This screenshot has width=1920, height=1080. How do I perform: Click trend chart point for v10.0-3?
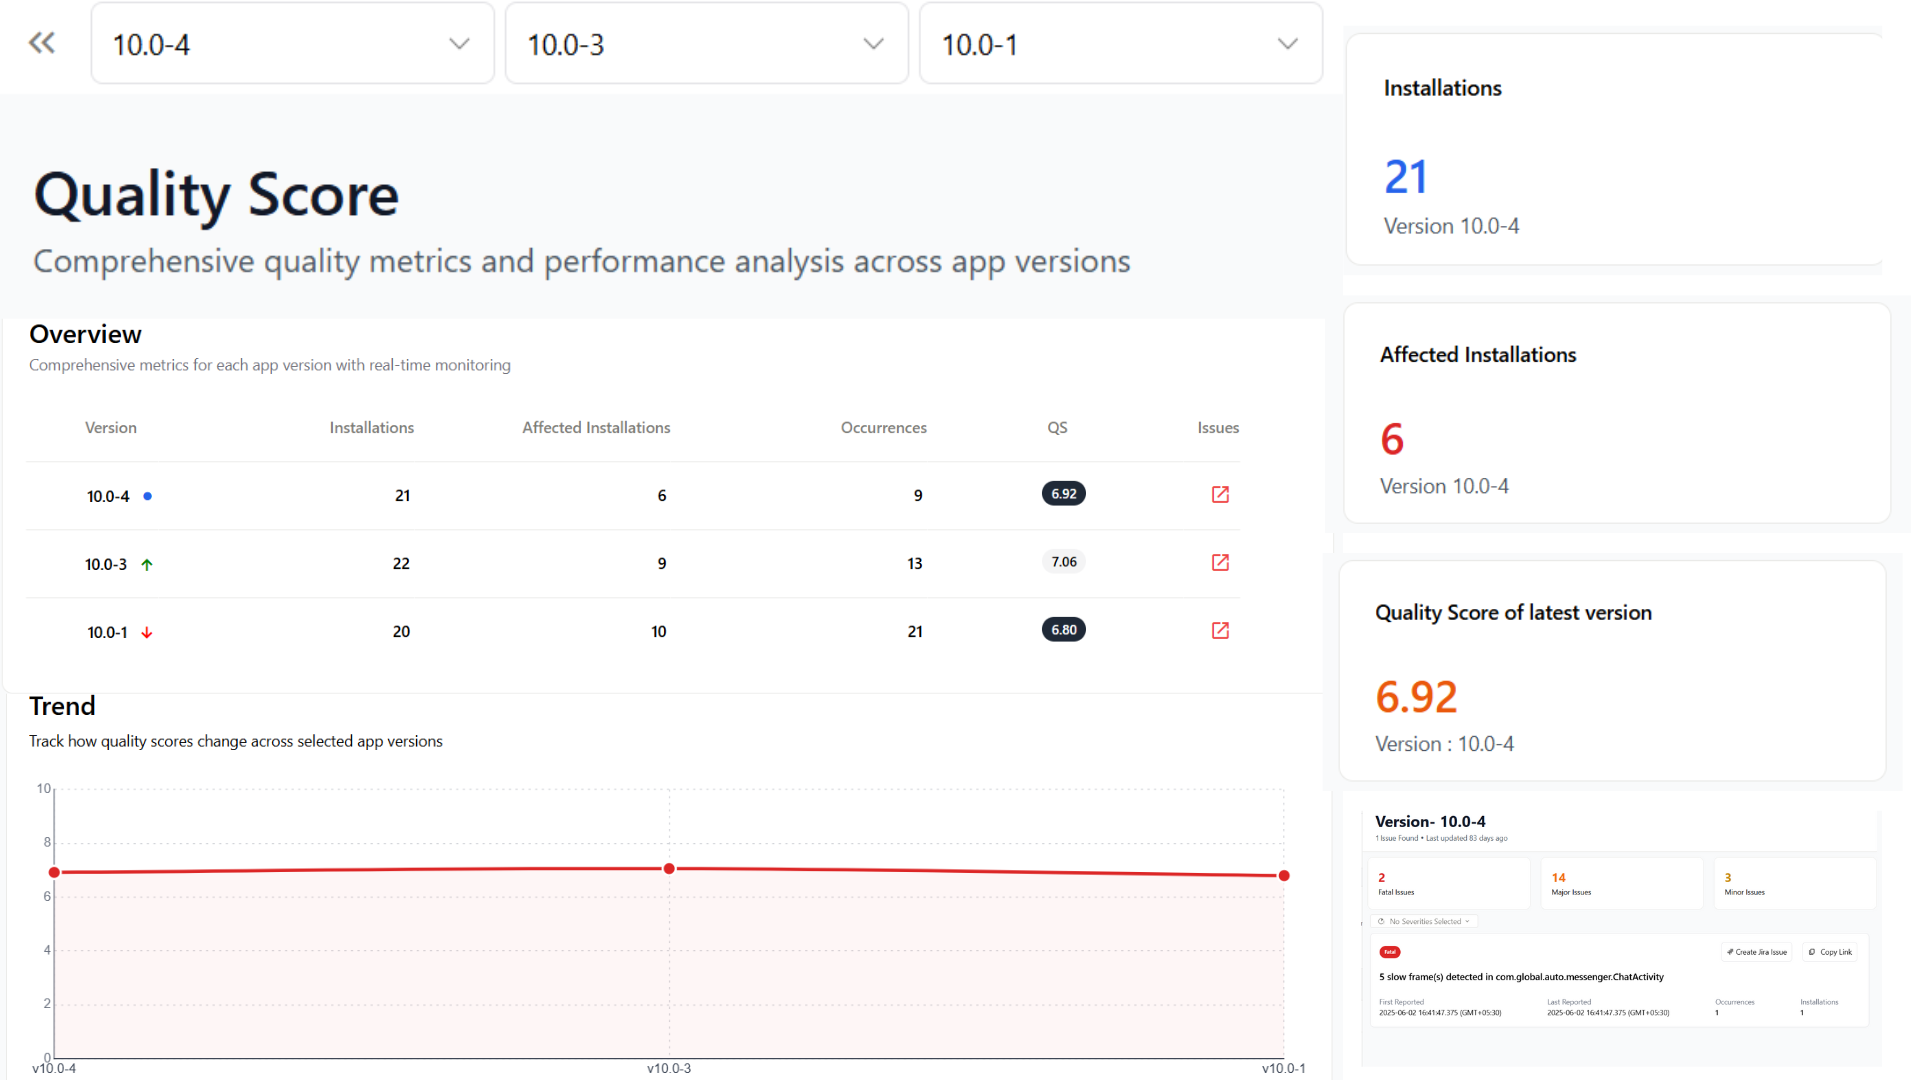669,869
